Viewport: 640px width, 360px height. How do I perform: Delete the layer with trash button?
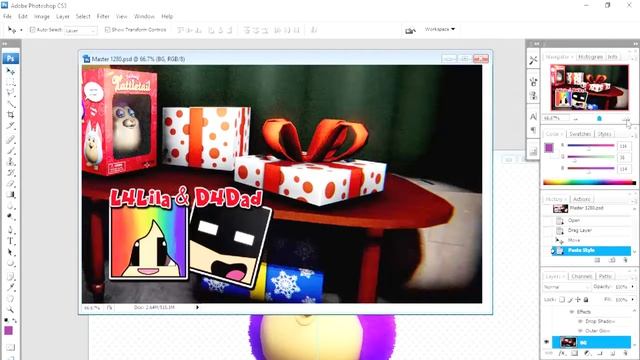(625, 353)
